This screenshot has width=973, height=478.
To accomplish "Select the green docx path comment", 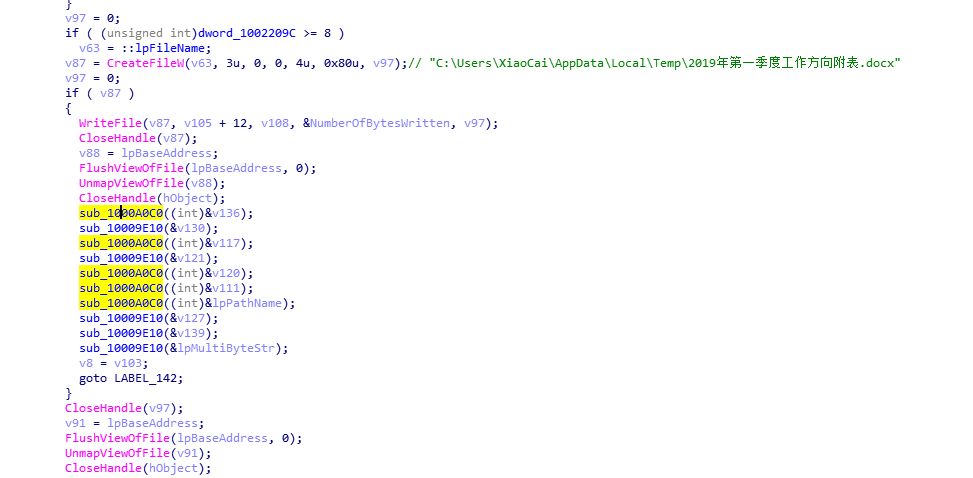I will [655, 63].
